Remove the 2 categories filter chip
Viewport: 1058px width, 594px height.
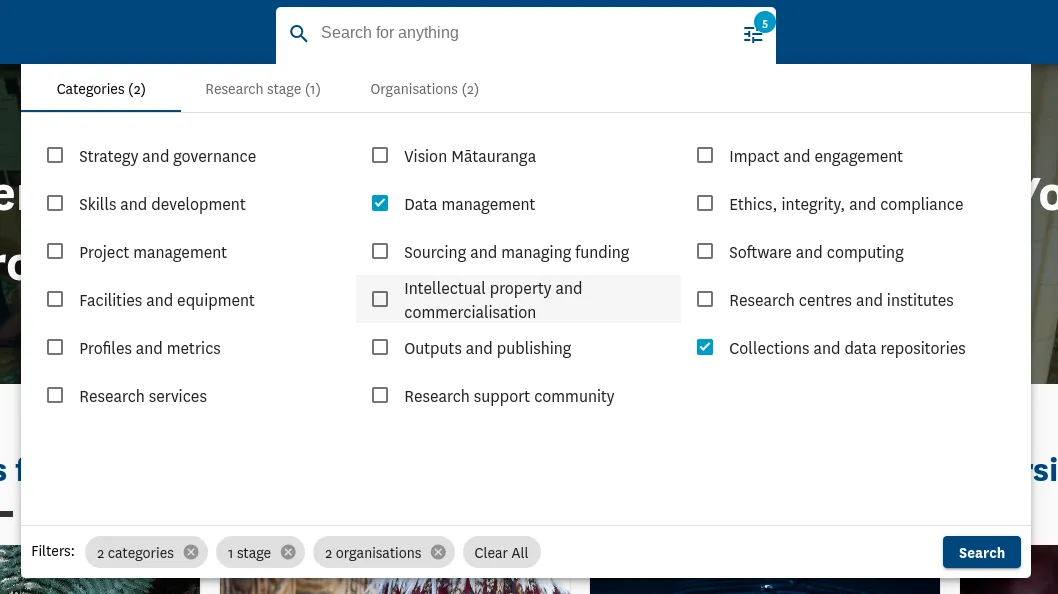pyautogui.click(x=190, y=552)
